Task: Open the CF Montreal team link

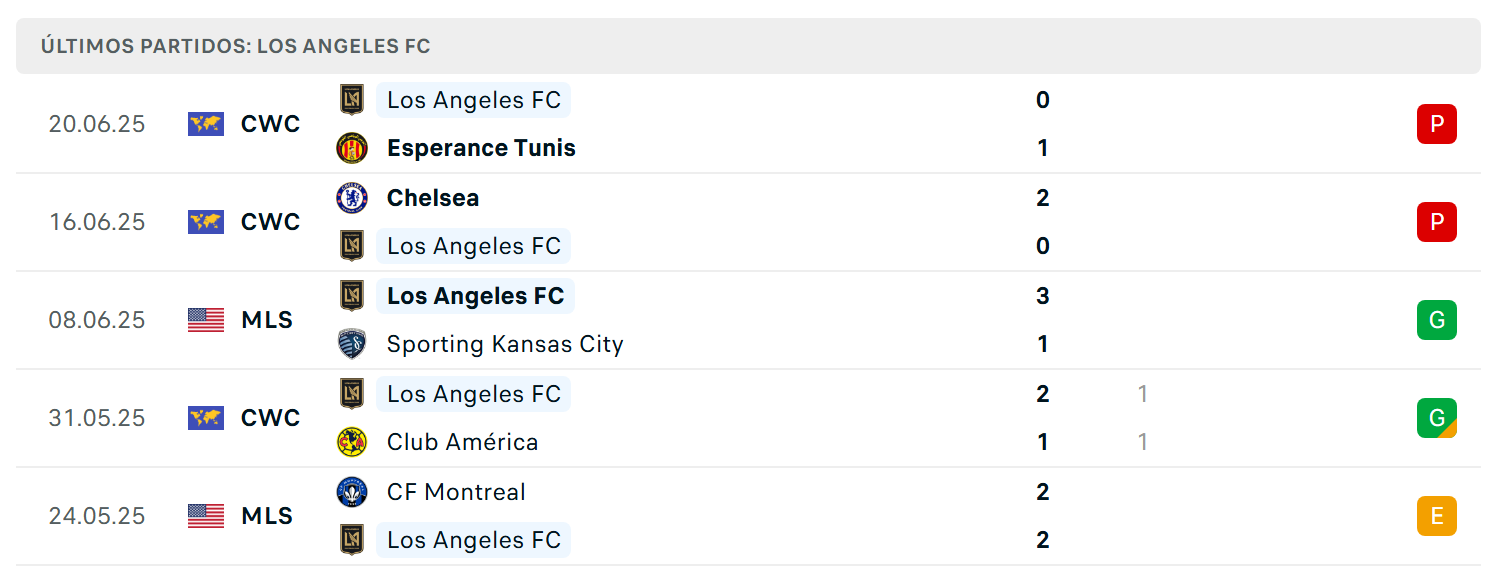Action: (456, 492)
